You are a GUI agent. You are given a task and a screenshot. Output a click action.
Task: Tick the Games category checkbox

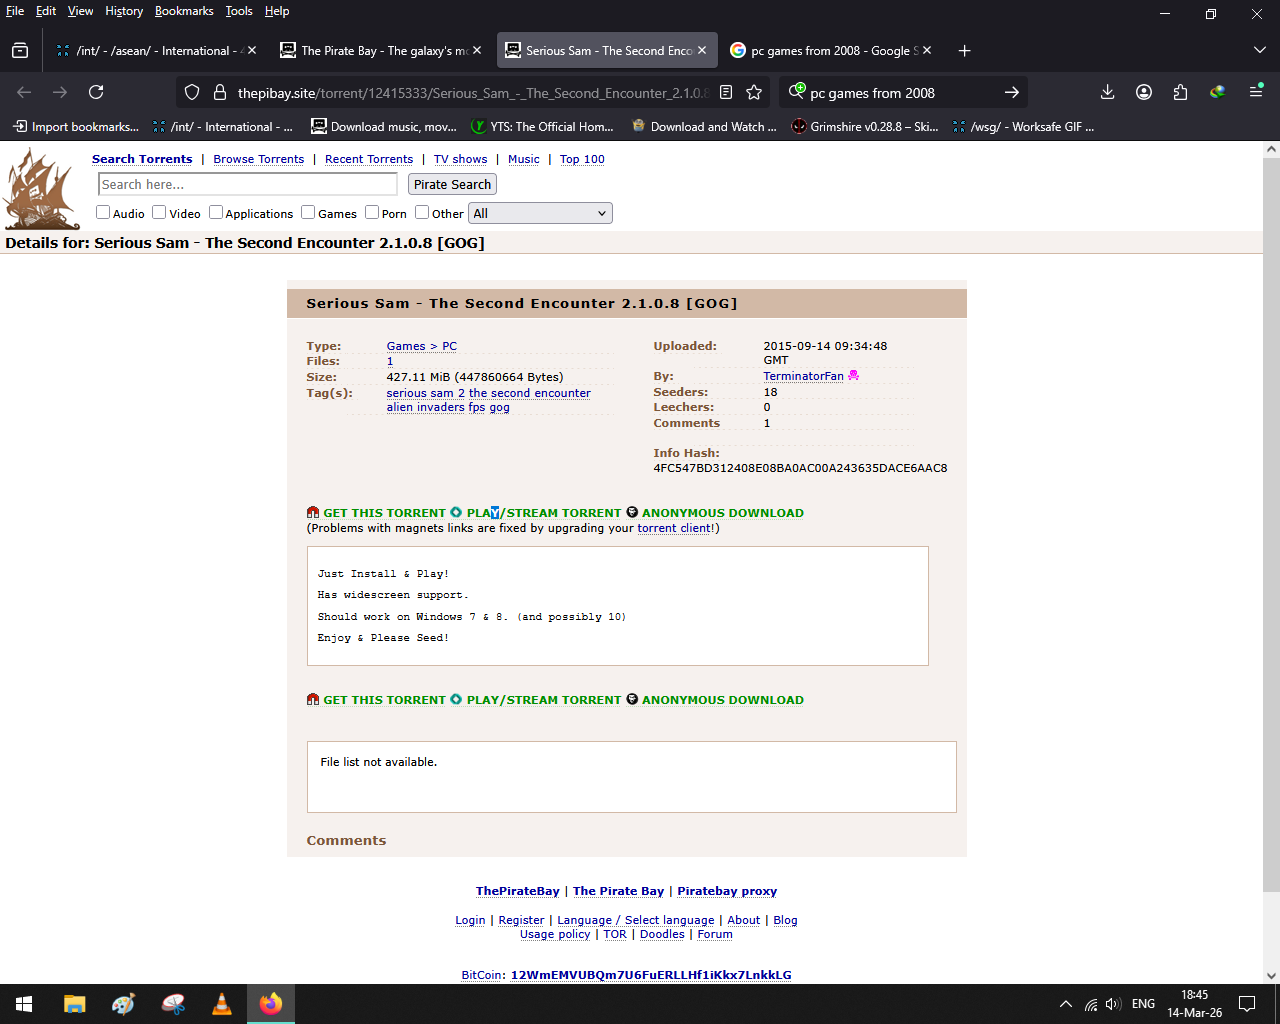(x=308, y=212)
